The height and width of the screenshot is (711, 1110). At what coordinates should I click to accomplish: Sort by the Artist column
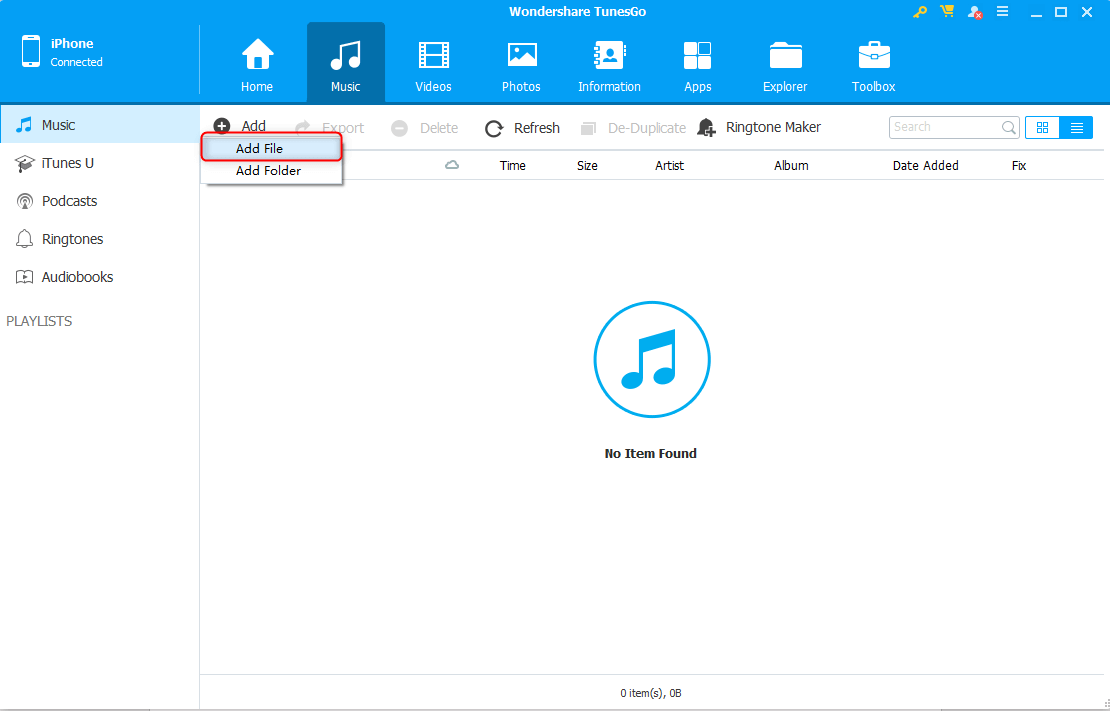tap(669, 166)
